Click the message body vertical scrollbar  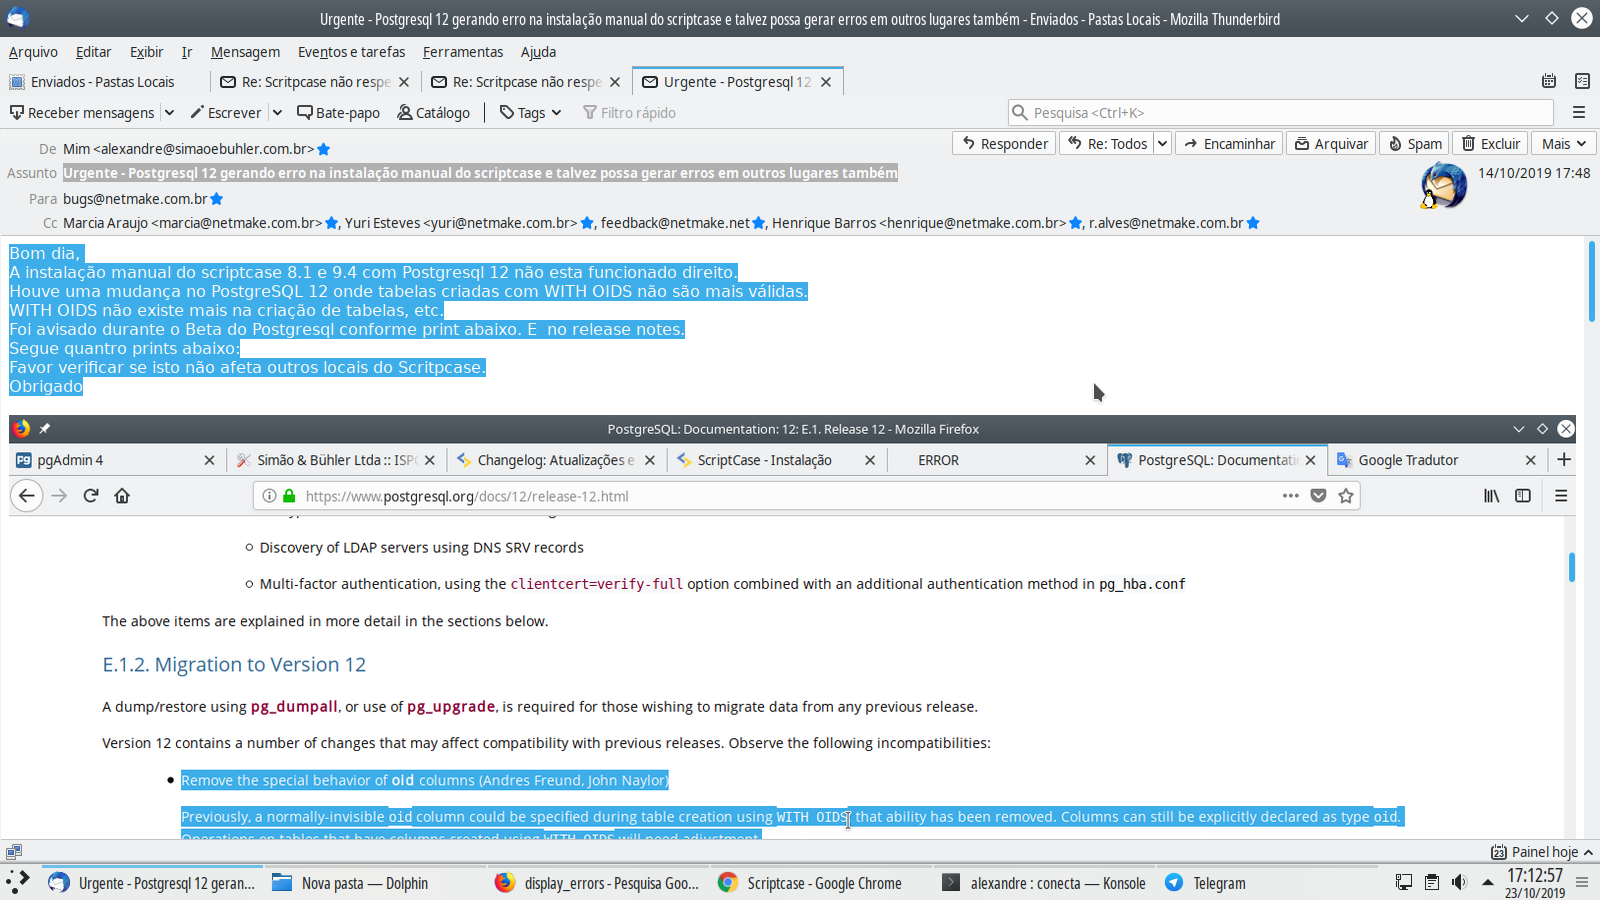click(x=1592, y=281)
